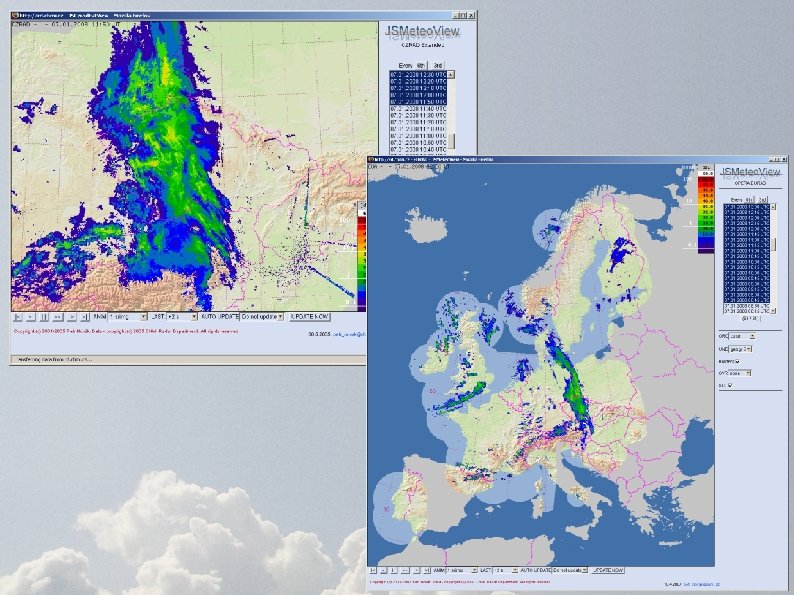Select the 10:40 UTC entry in CZRAD list
The image size is (794, 595).
click(418, 149)
